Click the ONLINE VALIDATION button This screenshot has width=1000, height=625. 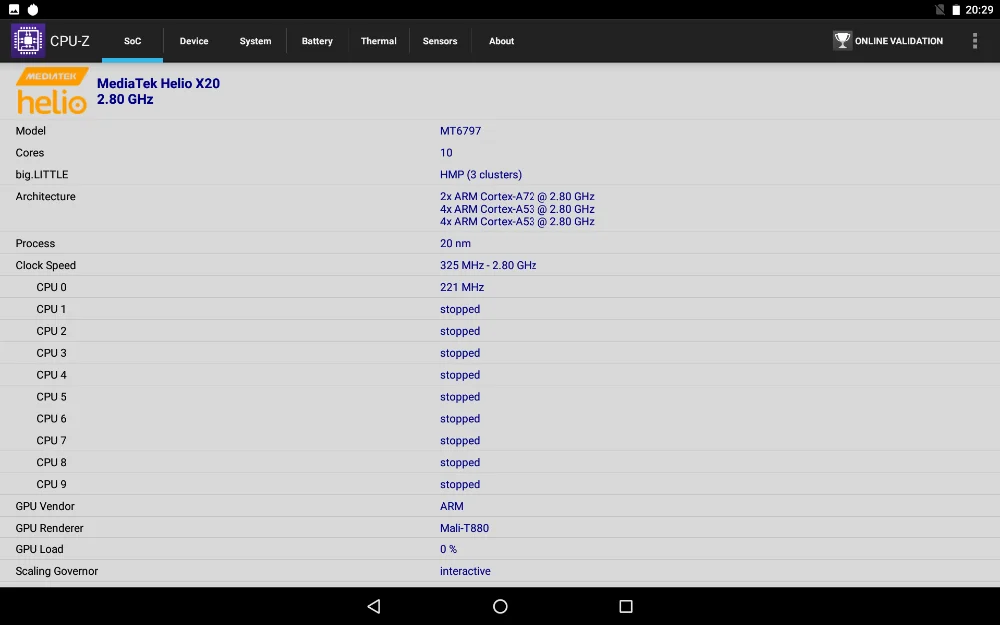coord(890,40)
